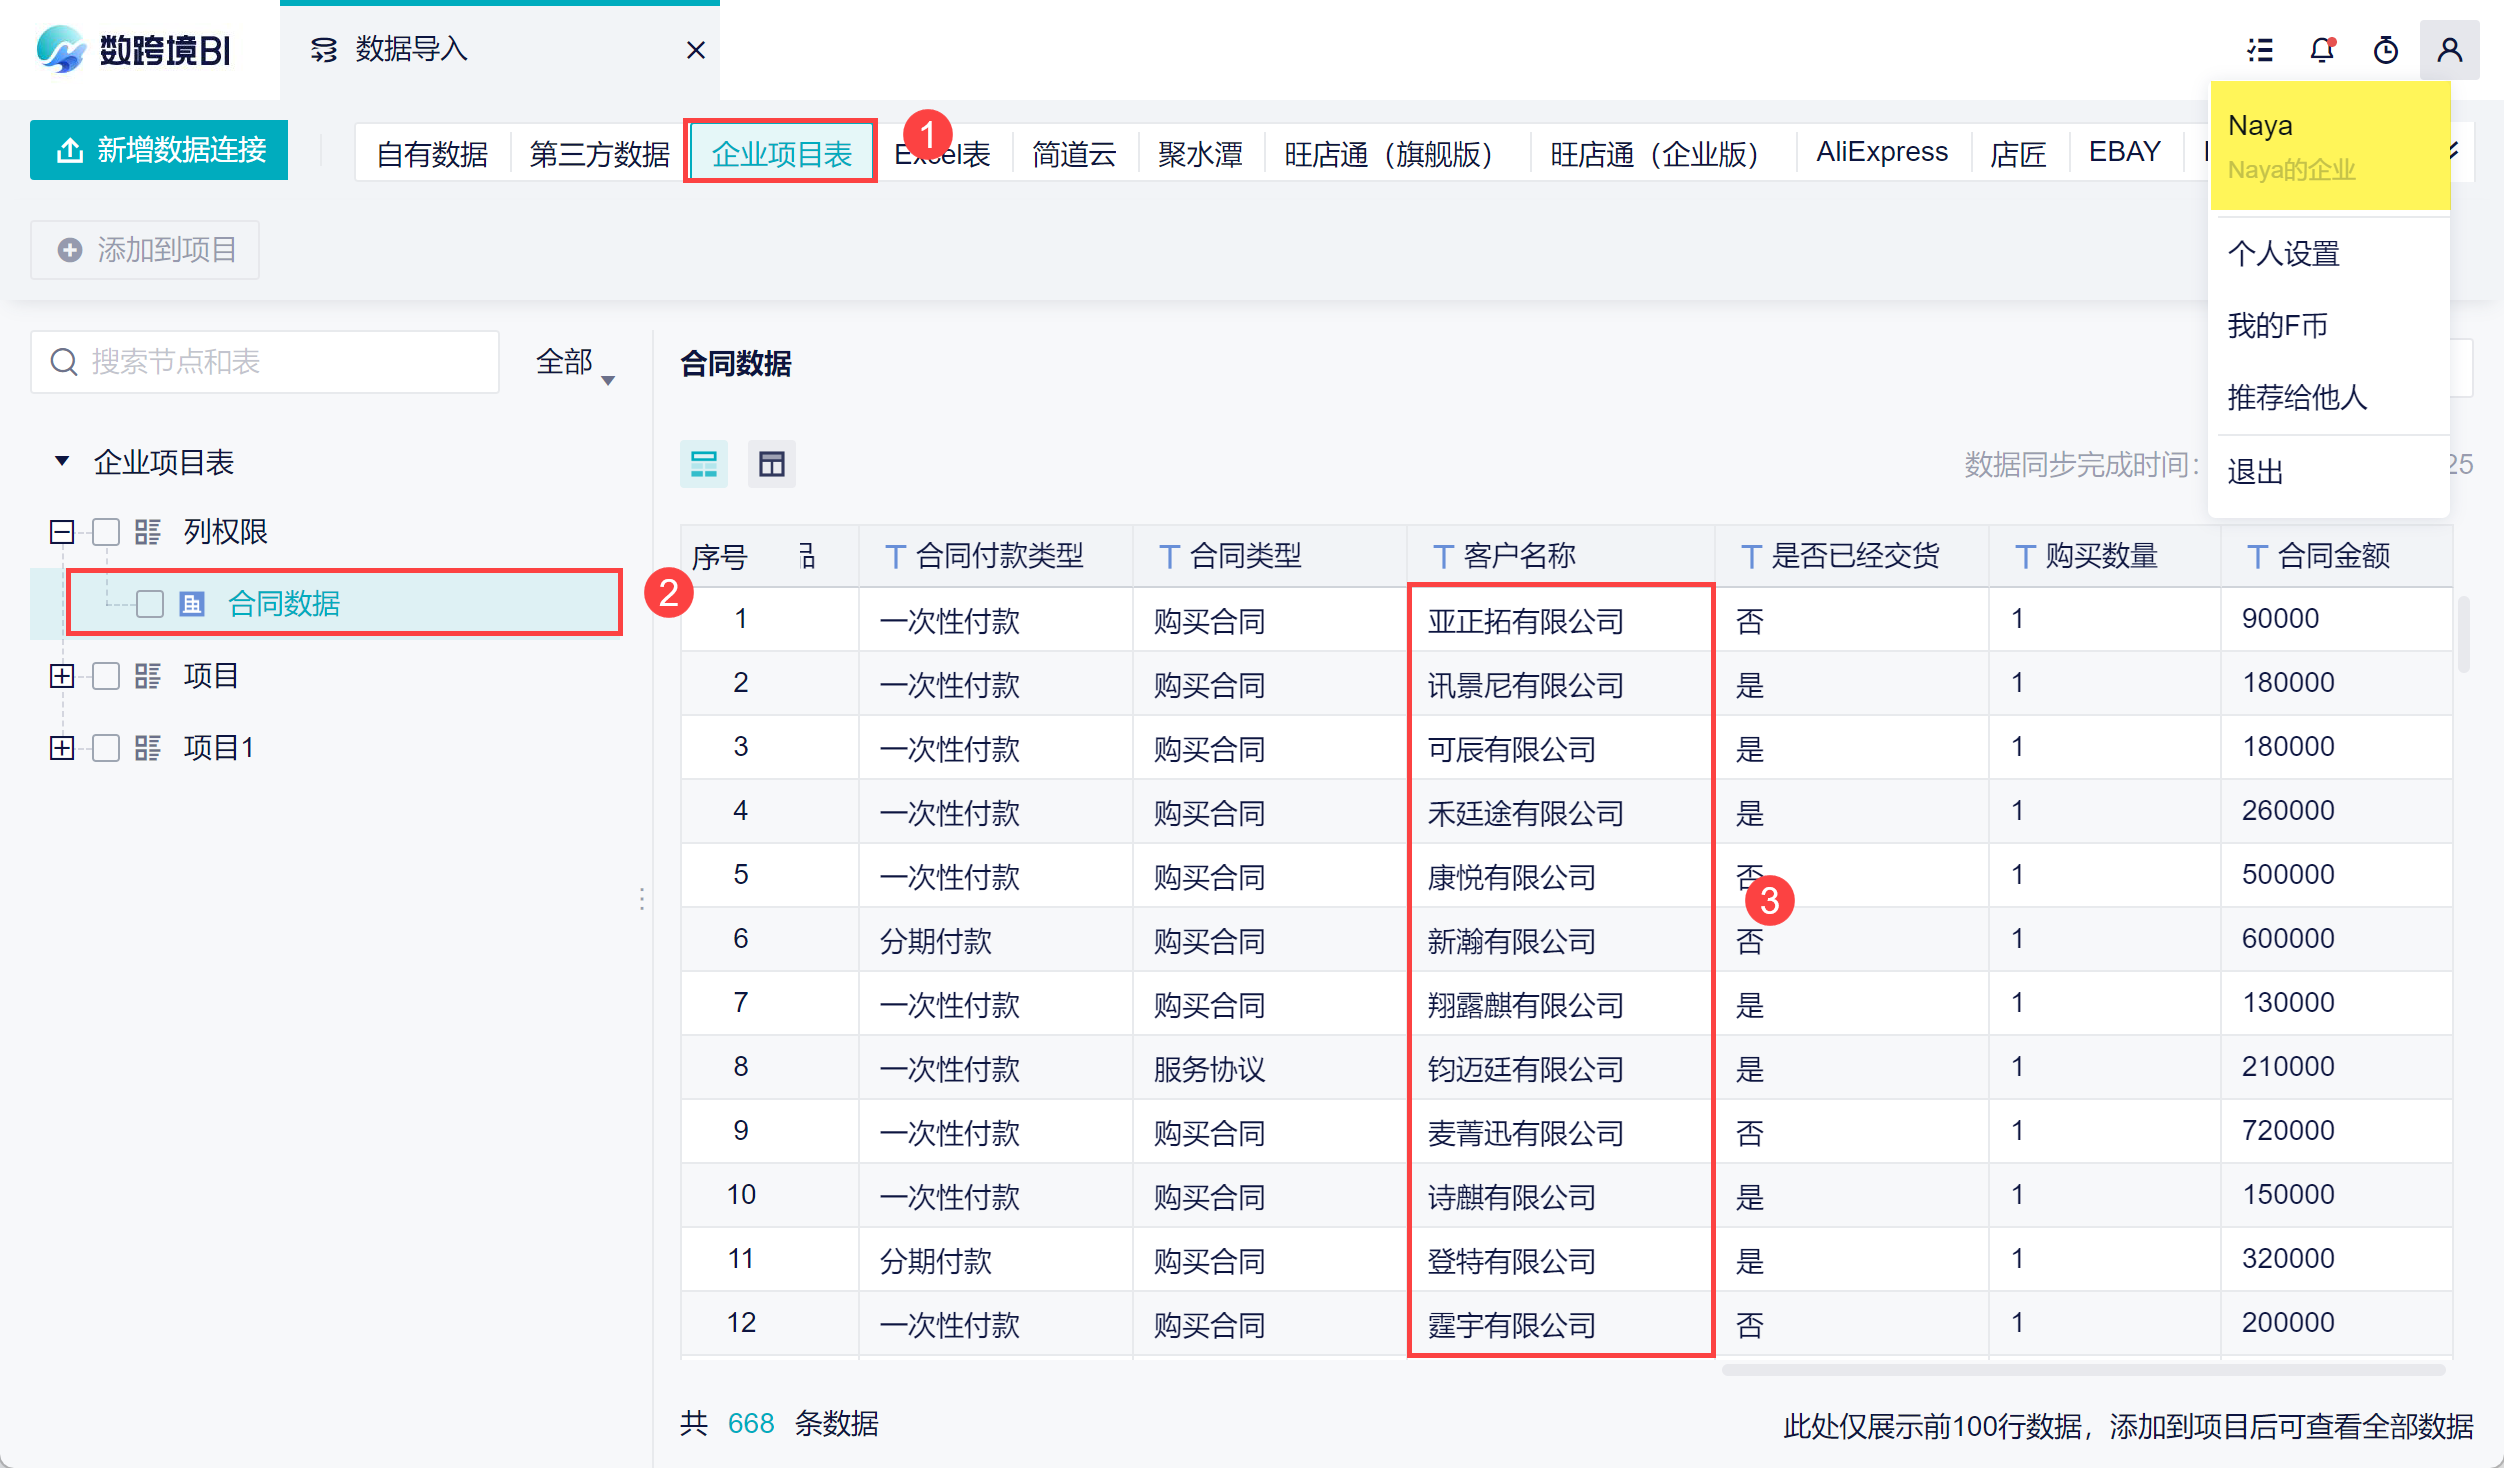Image resolution: width=2504 pixels, height=1468 pixels.
Task: Open the 简道云 tab
Action: click(1074, 153)
